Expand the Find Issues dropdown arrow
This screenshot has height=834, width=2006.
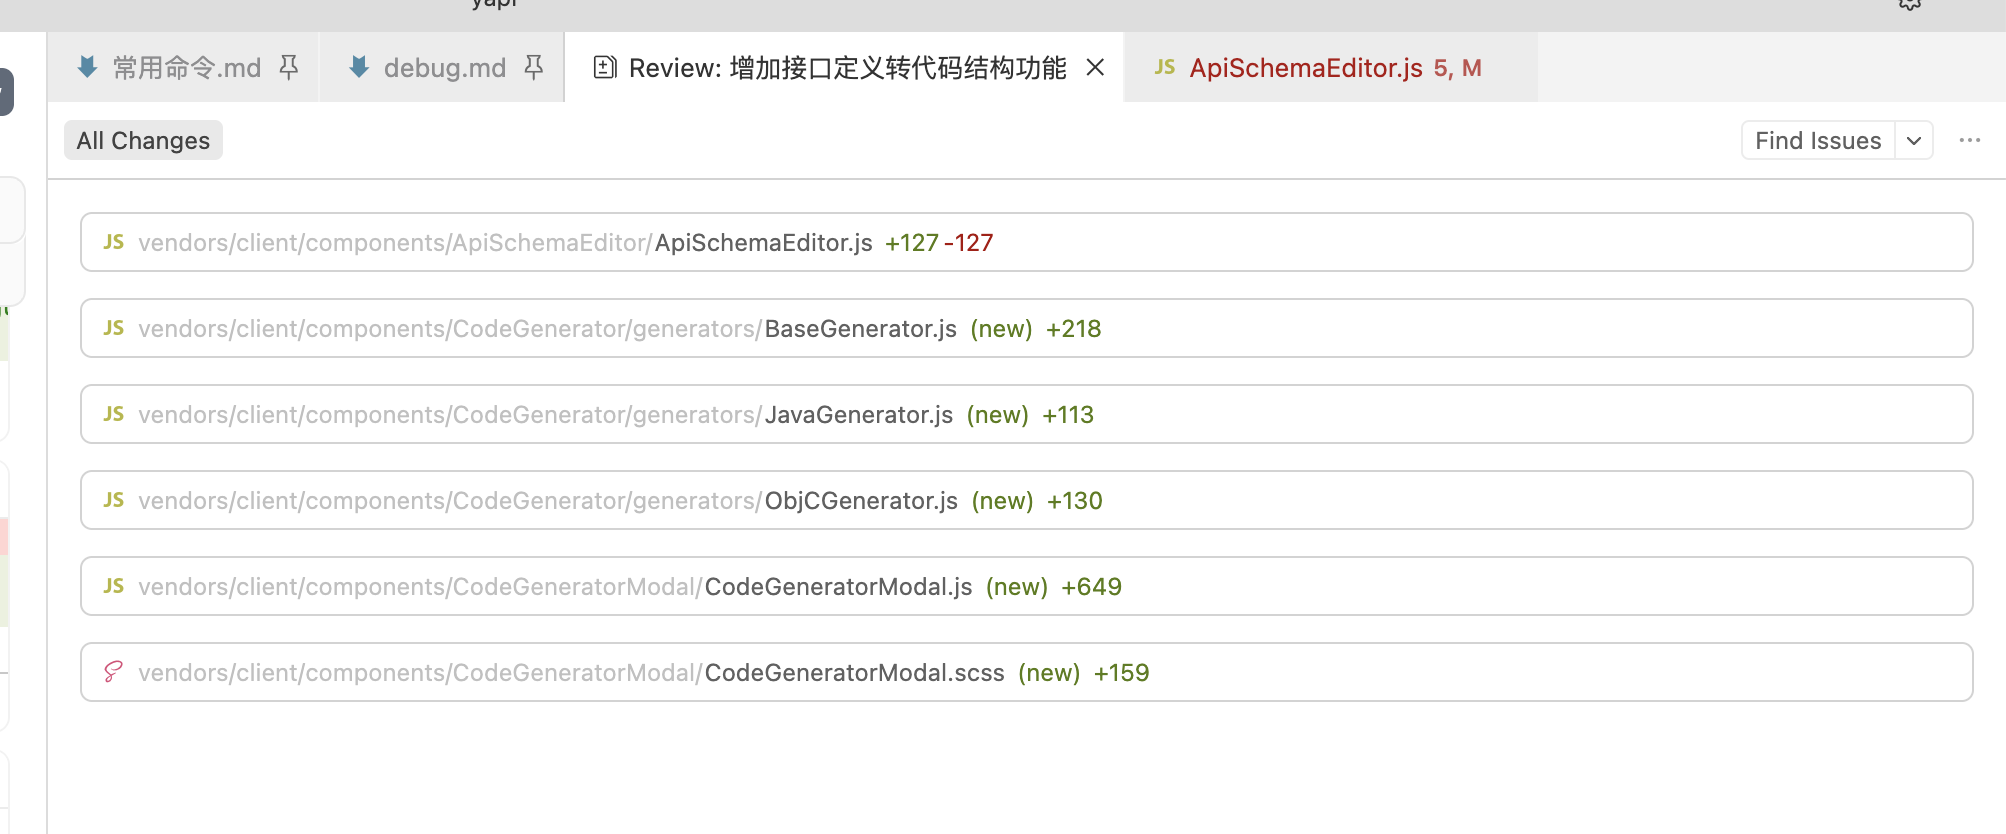click(x=1914, y=140)
